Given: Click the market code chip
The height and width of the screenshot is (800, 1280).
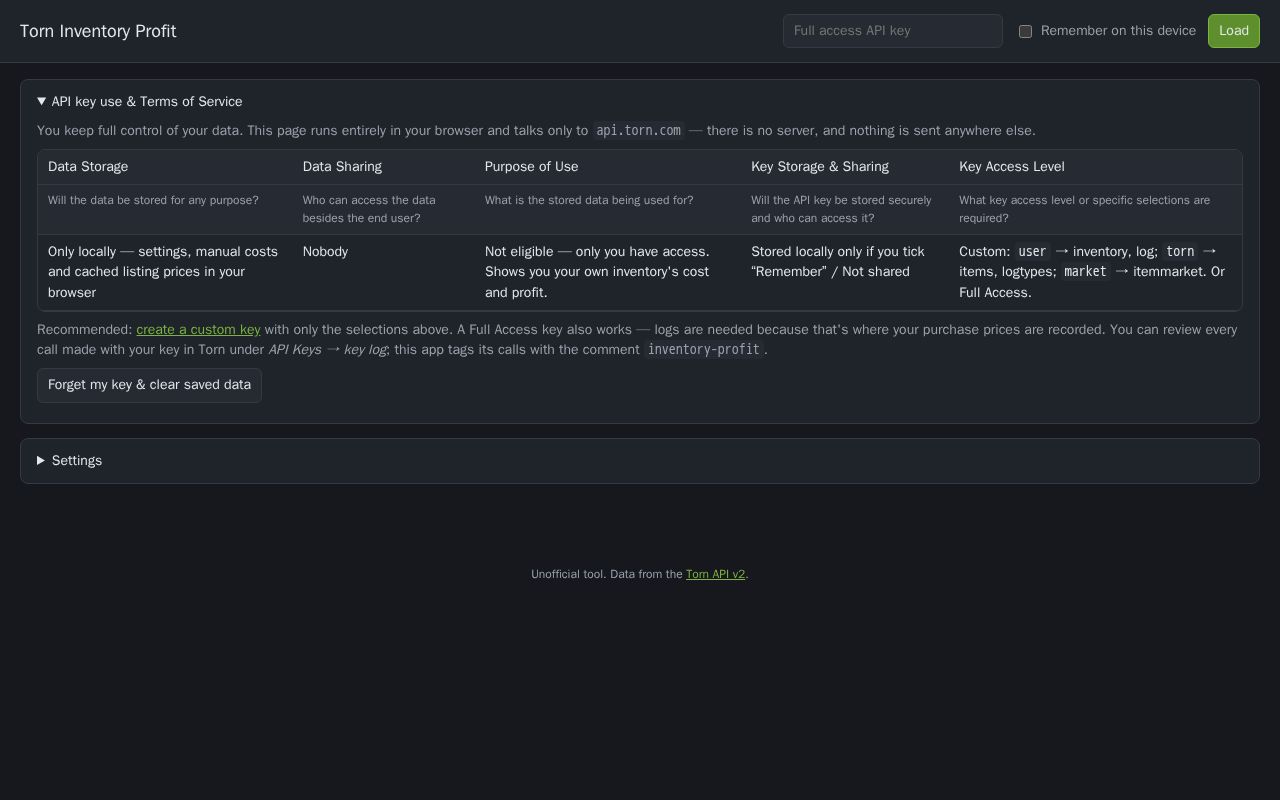Looking at the screenshot, I should [1085, 272].
